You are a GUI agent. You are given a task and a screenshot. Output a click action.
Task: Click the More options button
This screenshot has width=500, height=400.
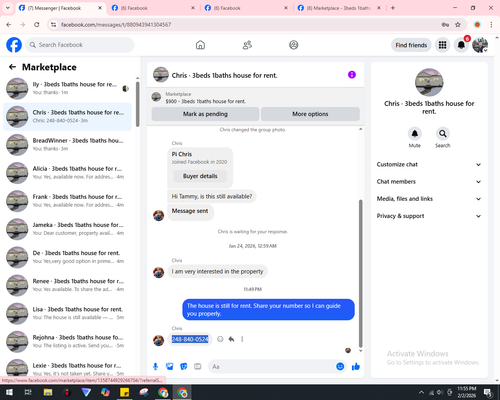pyautogui.click(x=310, y=114)
